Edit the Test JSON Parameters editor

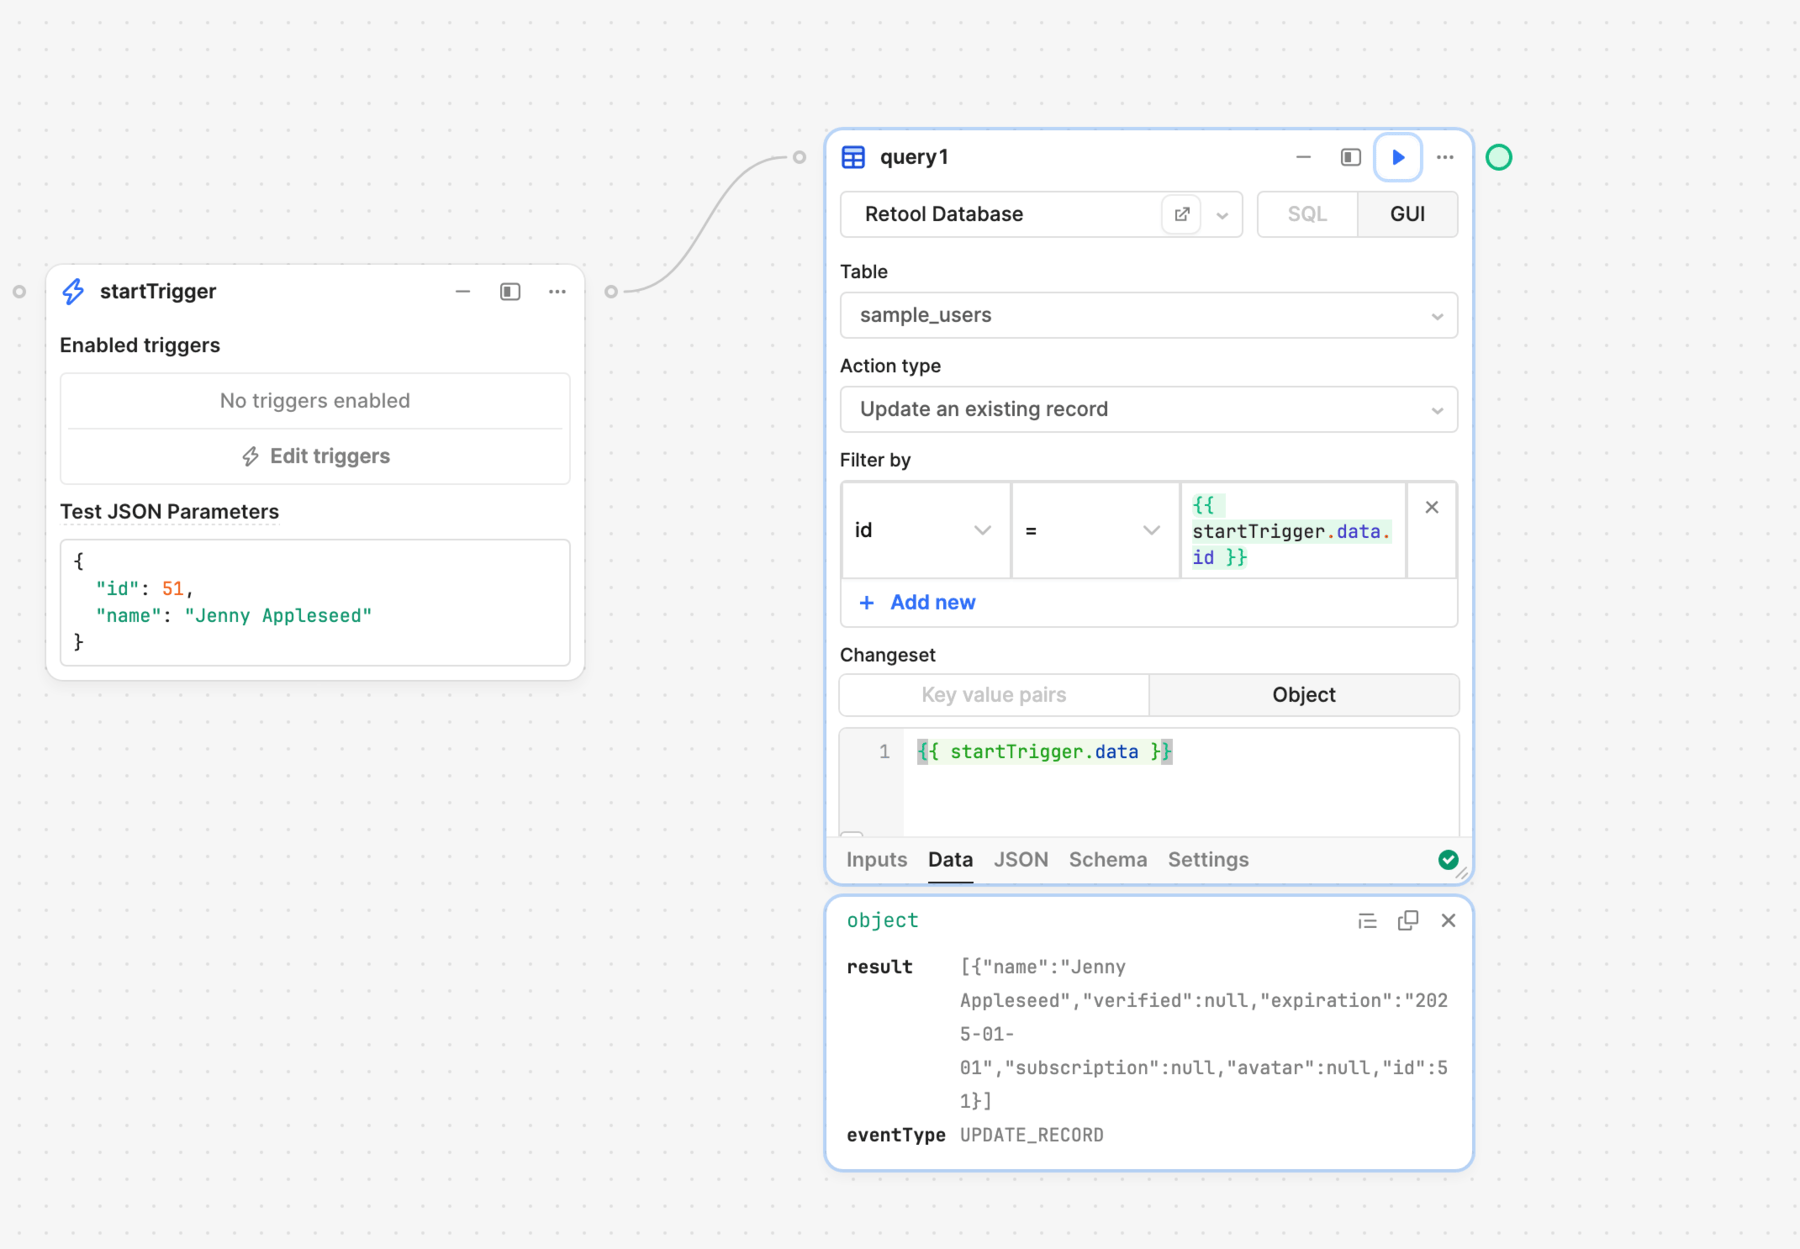pos(315,602)
